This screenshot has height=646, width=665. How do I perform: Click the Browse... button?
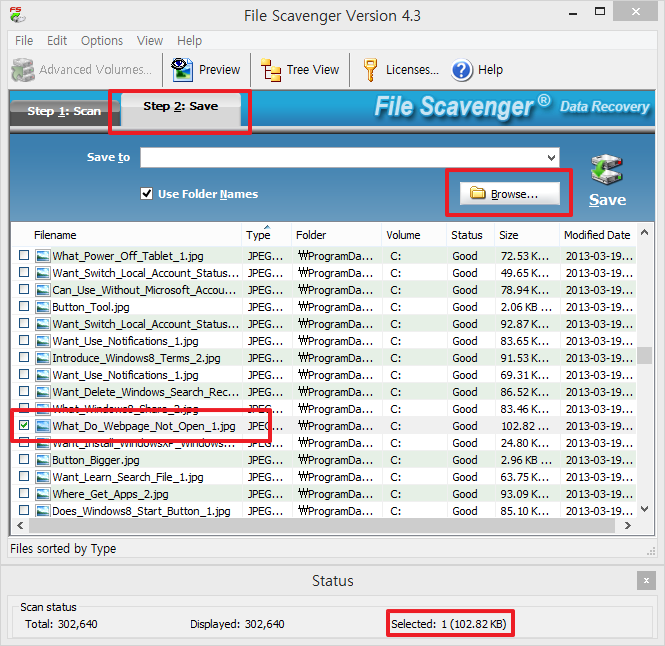[x=510, y=194]
